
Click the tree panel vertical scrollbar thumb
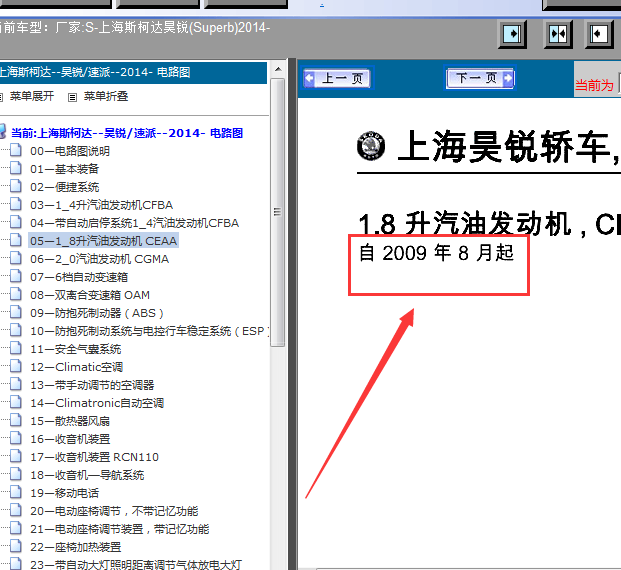click(x=278, y=212)
